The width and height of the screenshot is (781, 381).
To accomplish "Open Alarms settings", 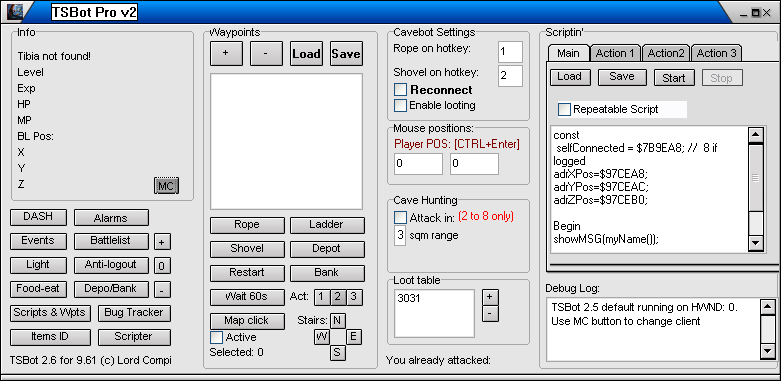I will tap(111, 218).
